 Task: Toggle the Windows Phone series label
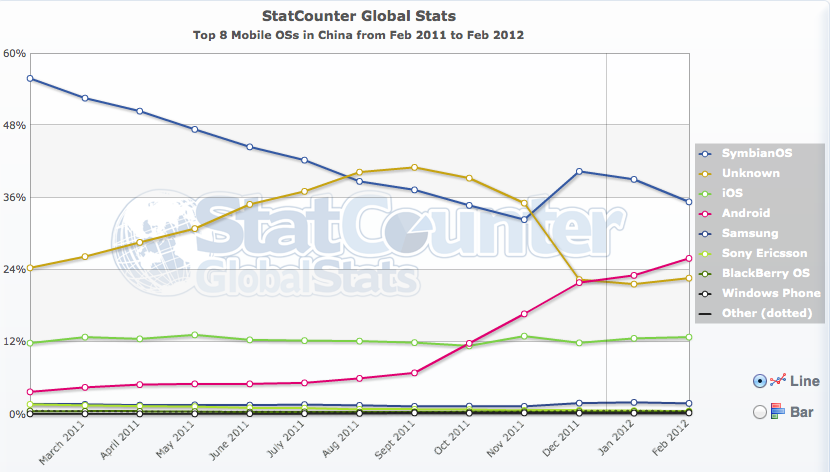click(771, 293)
